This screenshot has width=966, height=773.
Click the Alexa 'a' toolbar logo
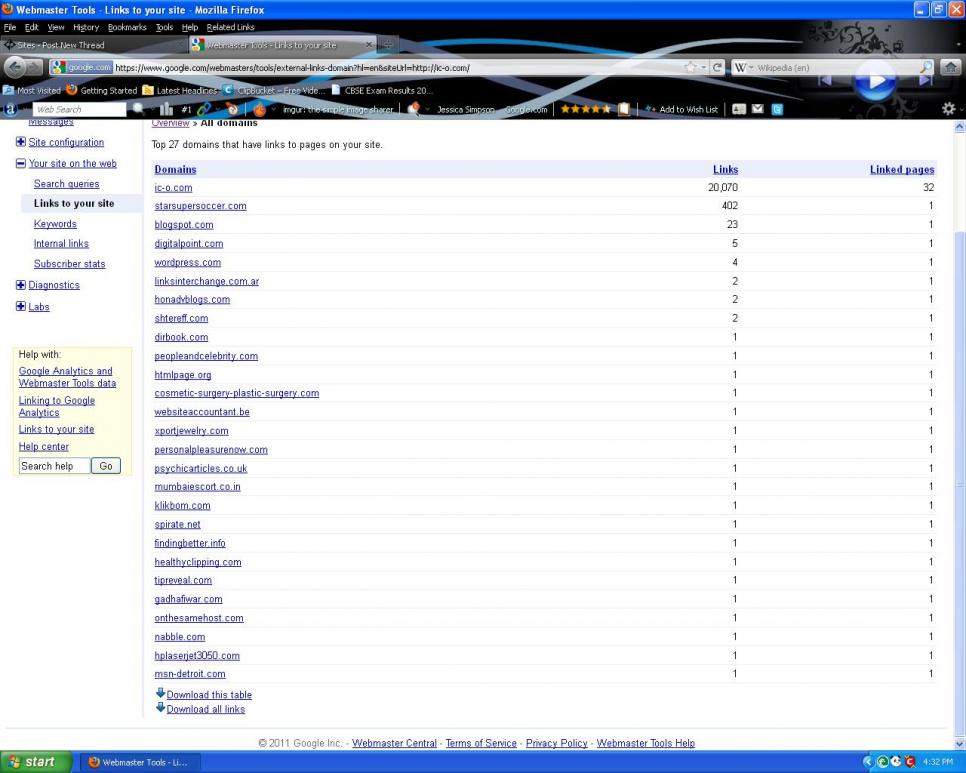click(10, 110)
